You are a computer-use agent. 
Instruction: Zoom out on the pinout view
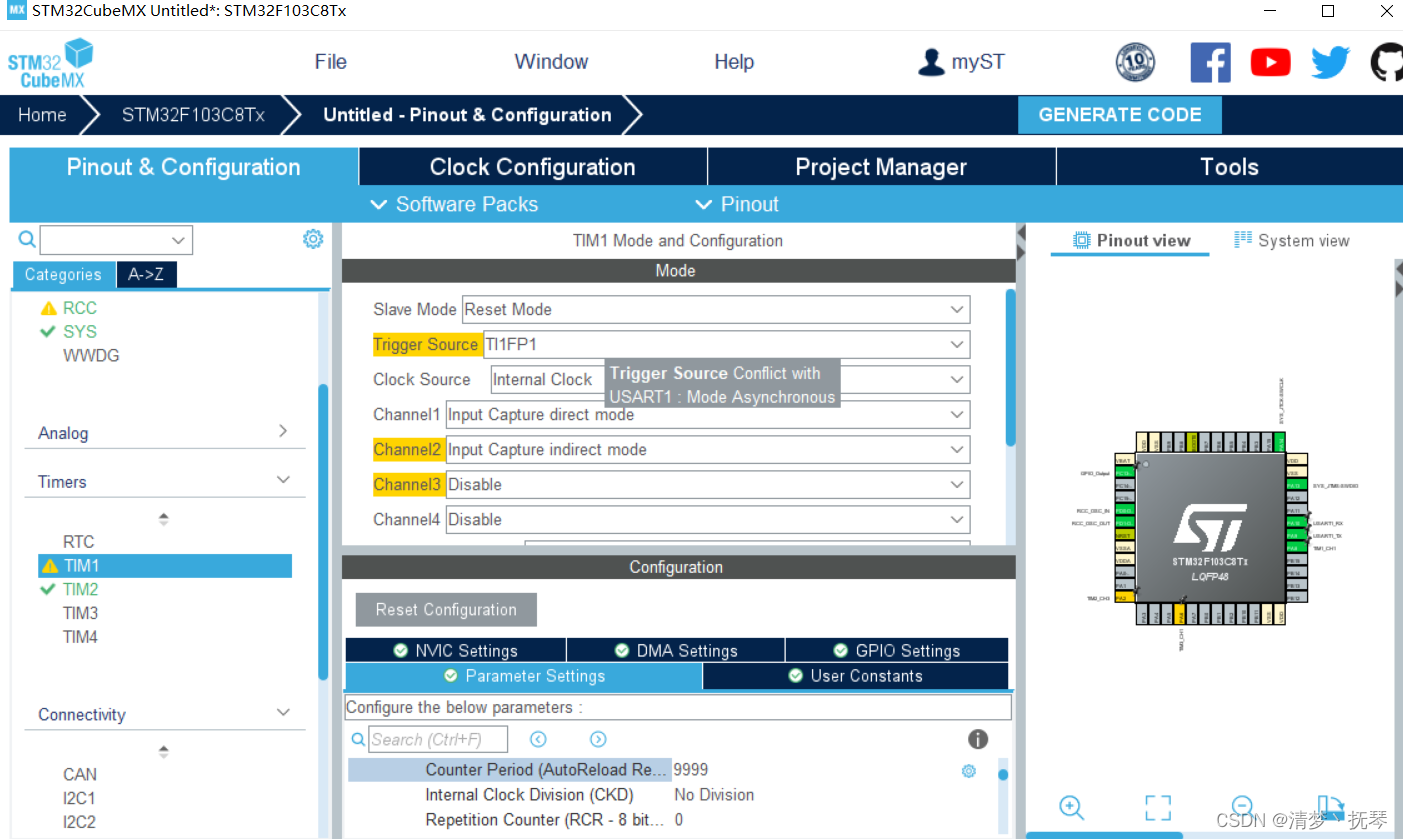point(1242,806)
